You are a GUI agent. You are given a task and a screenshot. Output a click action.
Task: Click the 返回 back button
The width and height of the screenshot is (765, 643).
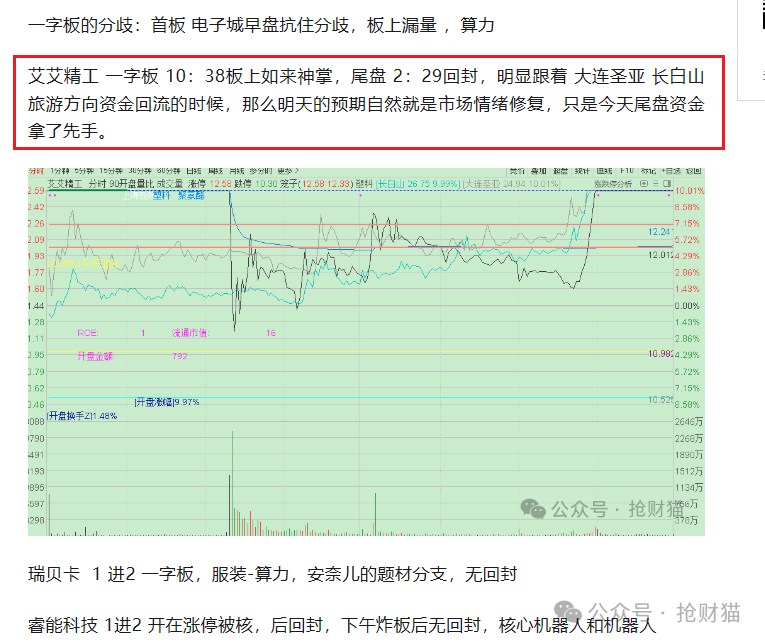tap(693, 171)
